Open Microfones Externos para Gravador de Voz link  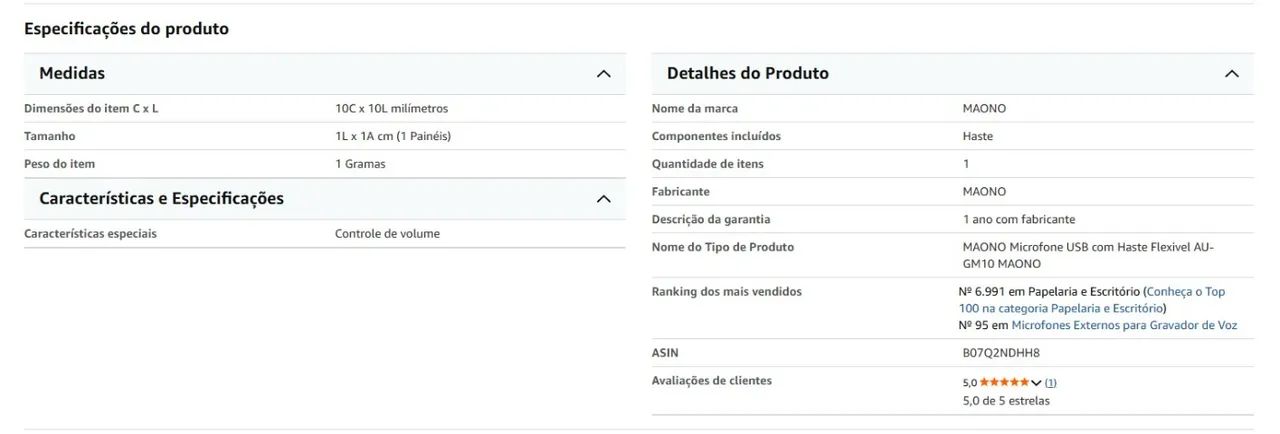click(x=1124, y=325)
